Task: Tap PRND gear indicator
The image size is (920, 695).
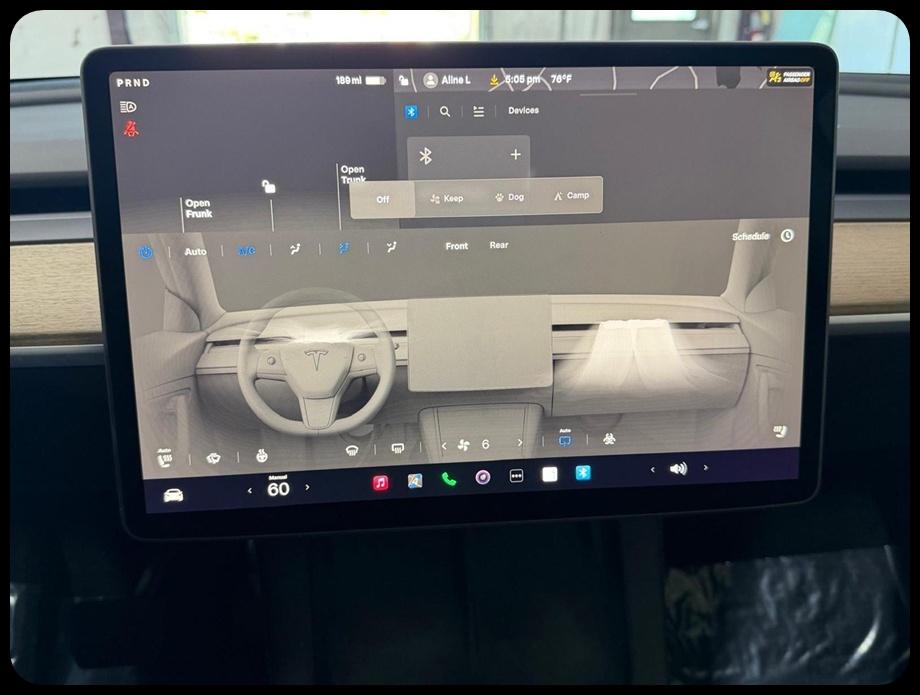Action: 133,83
